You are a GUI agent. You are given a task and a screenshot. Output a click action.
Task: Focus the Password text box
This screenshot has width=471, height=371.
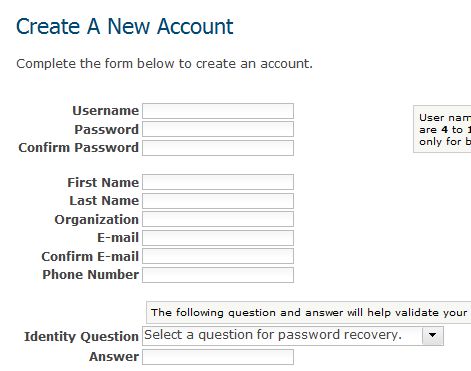pos(218,129)
